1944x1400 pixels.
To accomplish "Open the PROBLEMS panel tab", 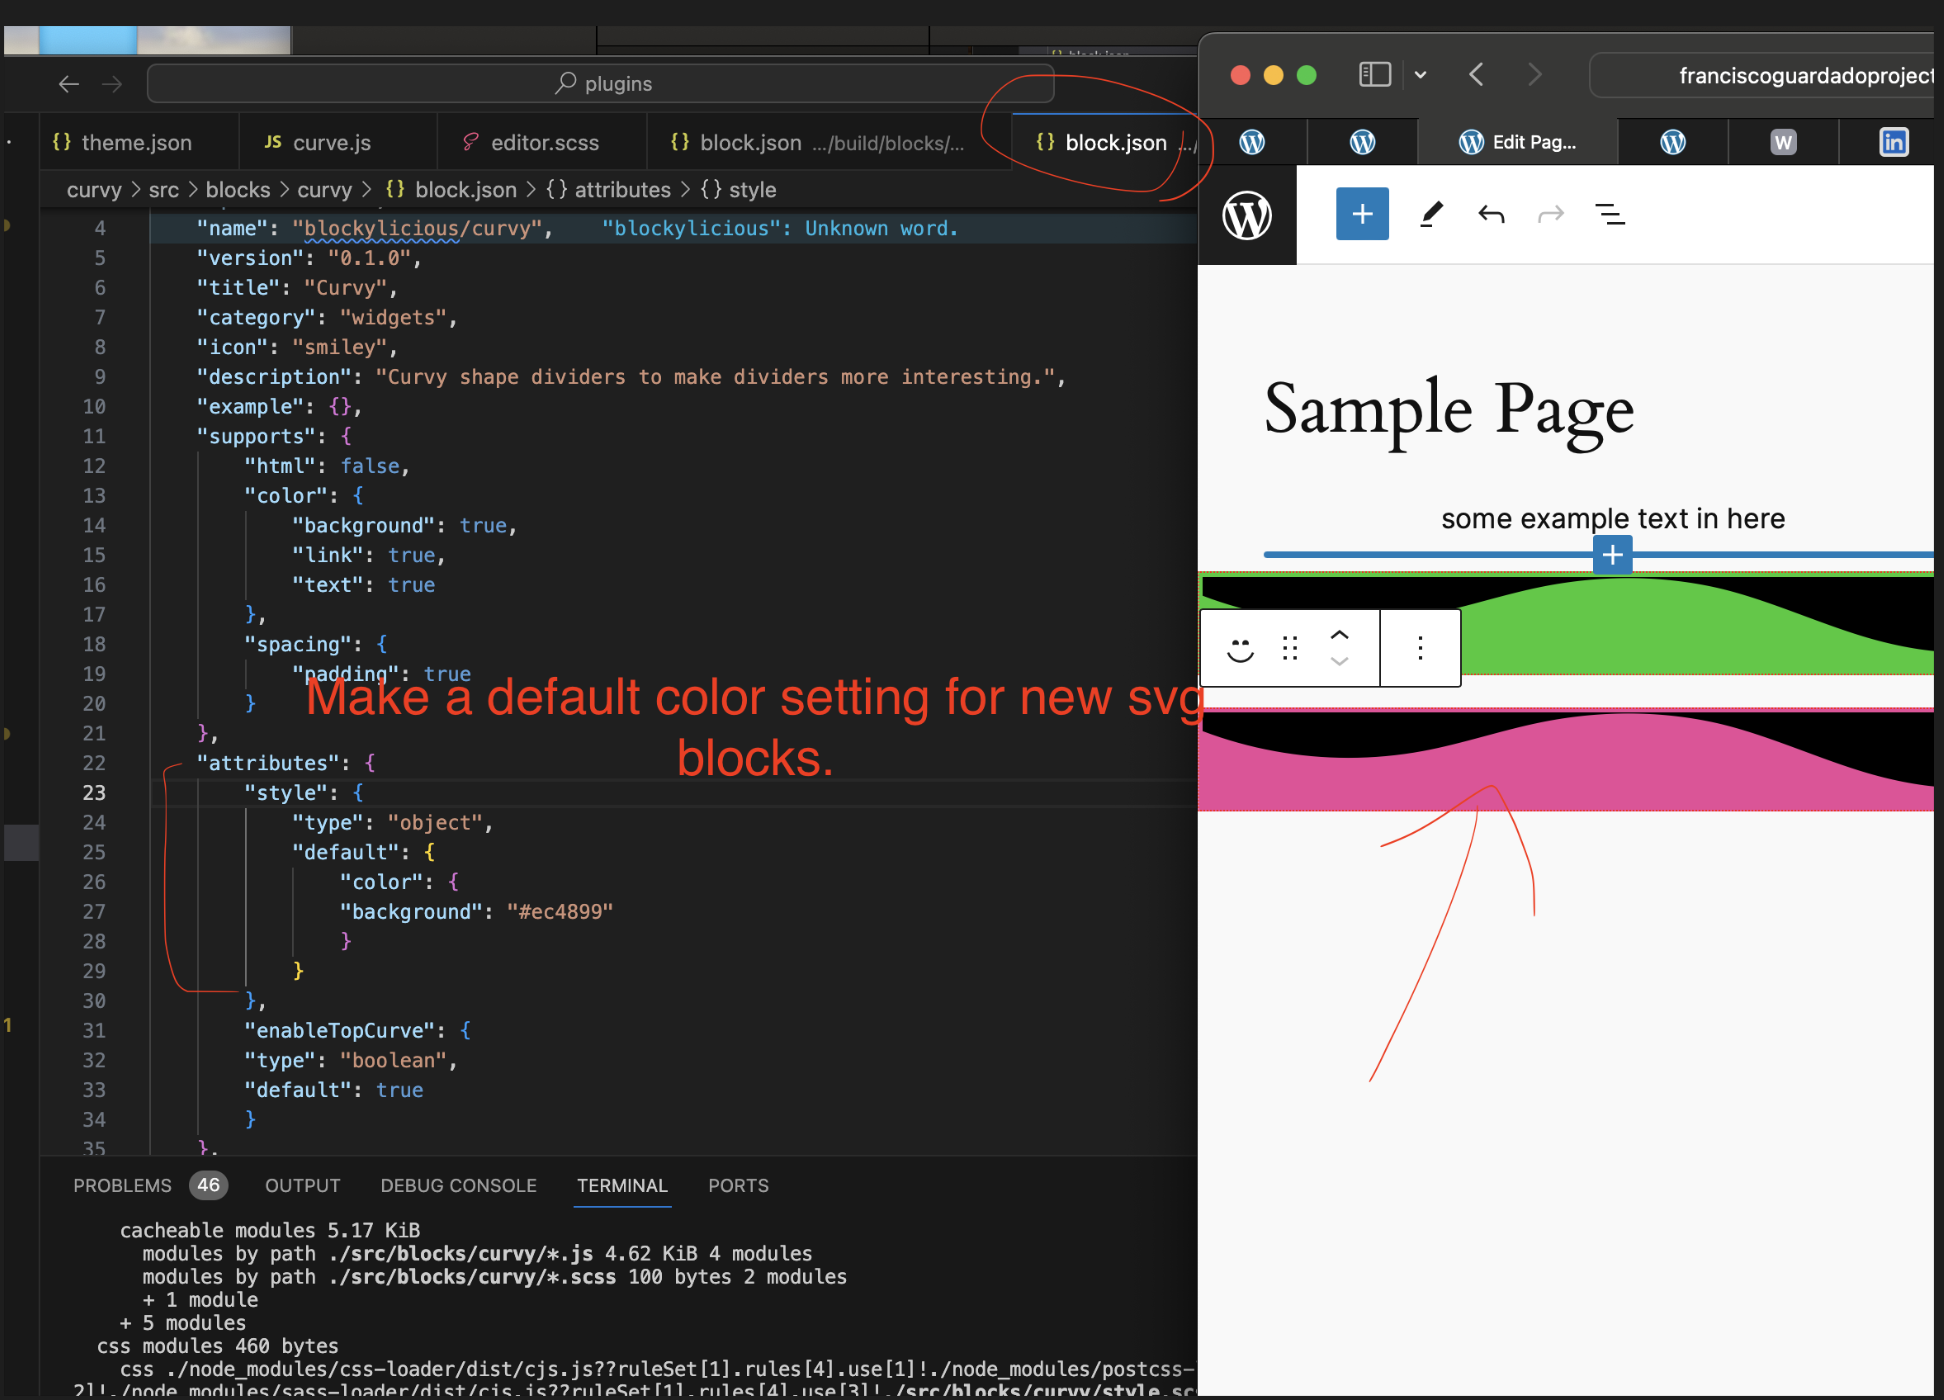I will coord(122,1185).
